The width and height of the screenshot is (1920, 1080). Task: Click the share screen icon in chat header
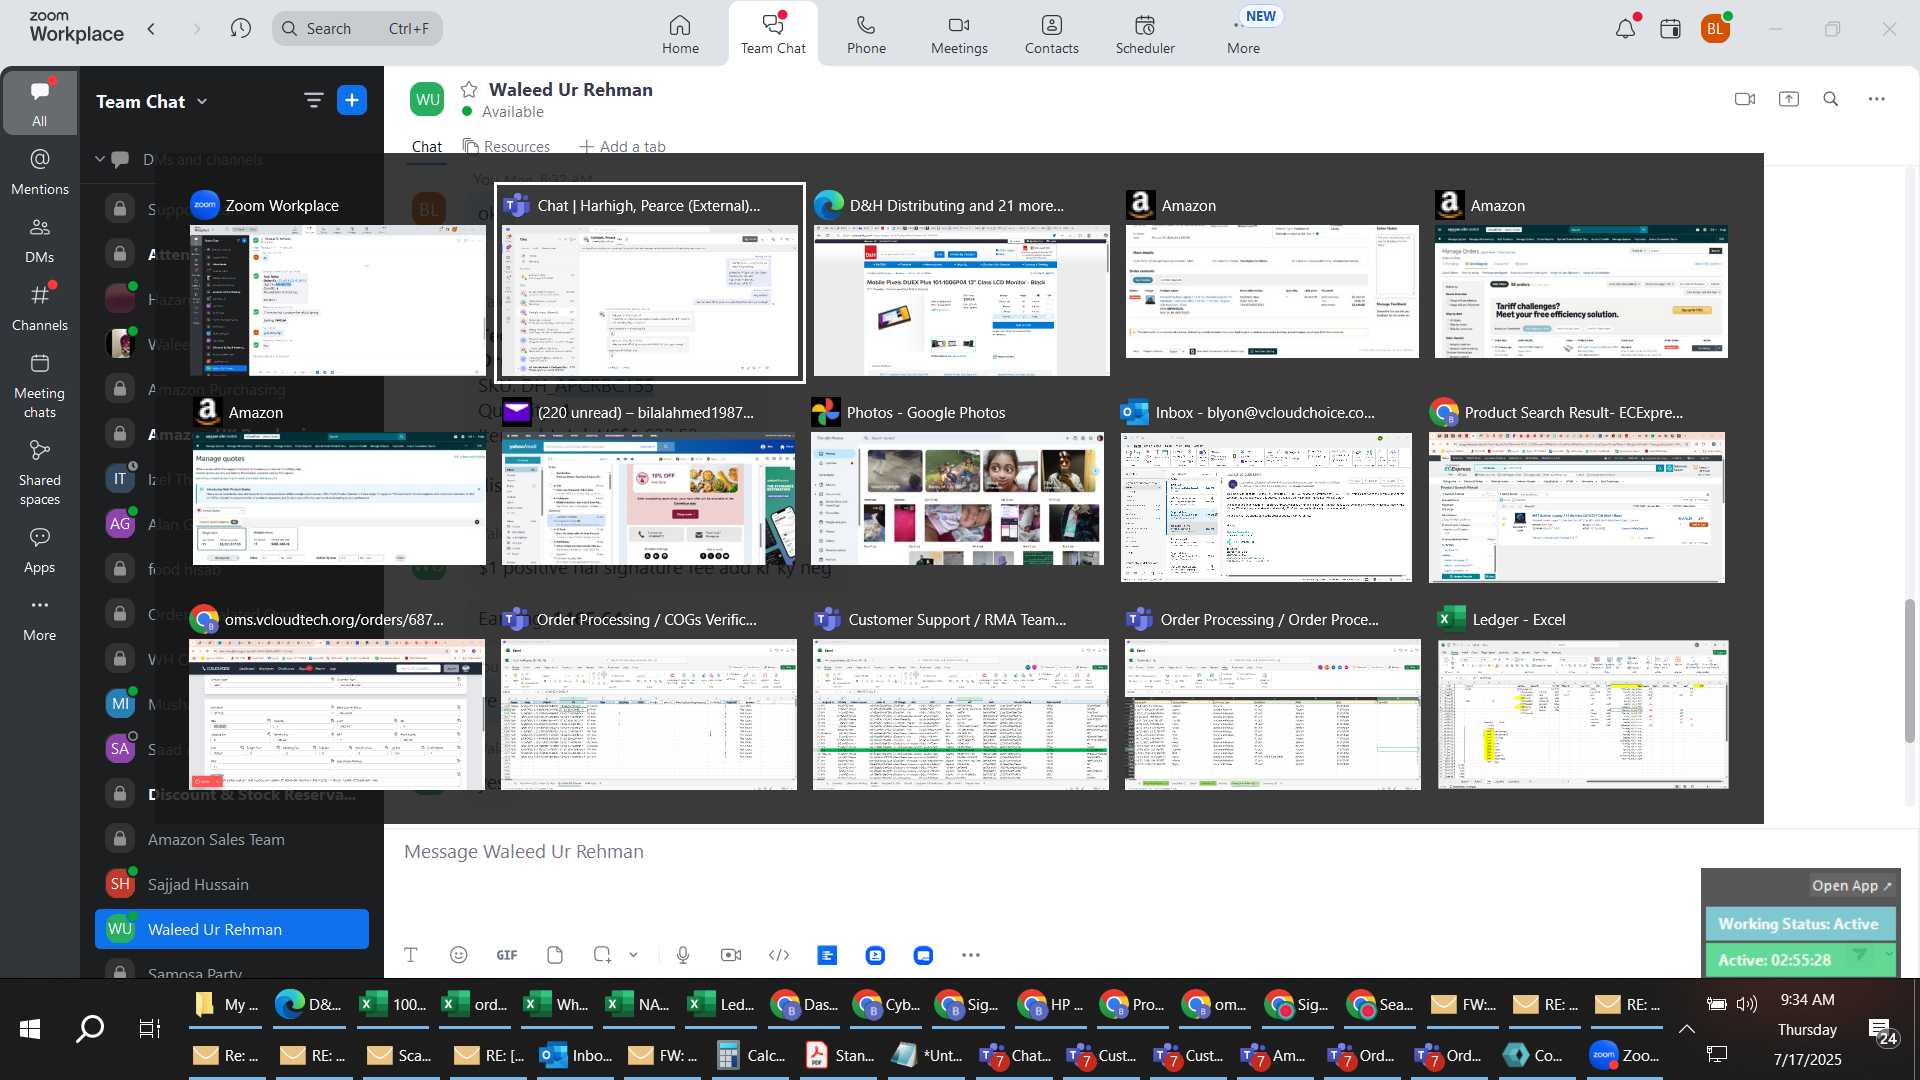[1789, 99]
